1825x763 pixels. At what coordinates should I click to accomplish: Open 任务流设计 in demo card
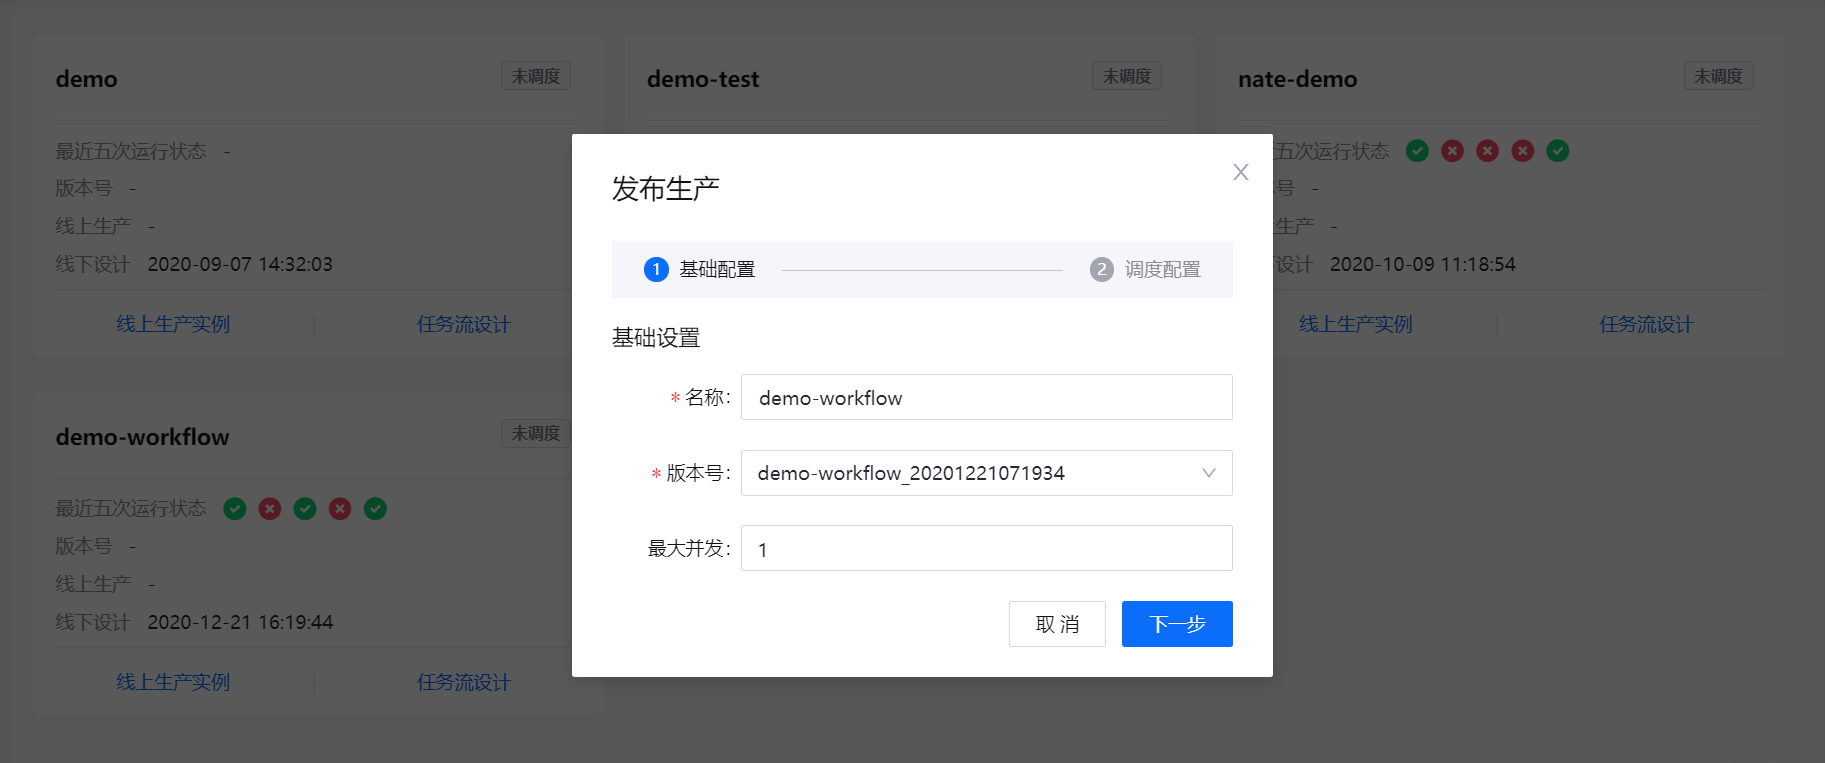pyautogui.click(x=464, y=324)
